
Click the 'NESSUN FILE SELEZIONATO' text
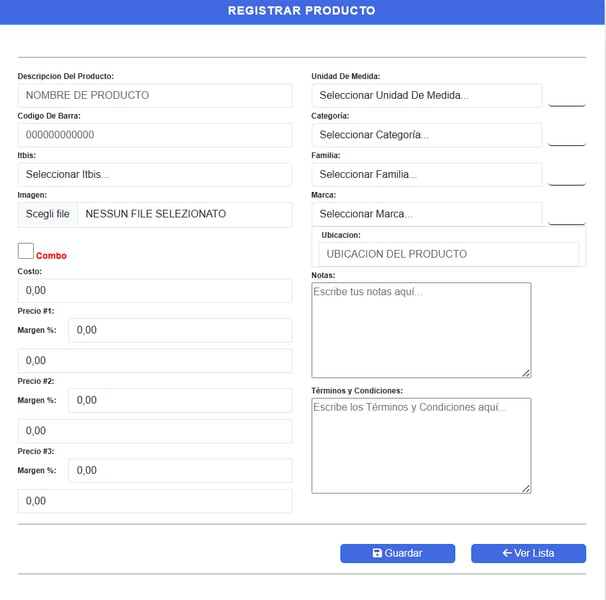[x=155, y=214]
